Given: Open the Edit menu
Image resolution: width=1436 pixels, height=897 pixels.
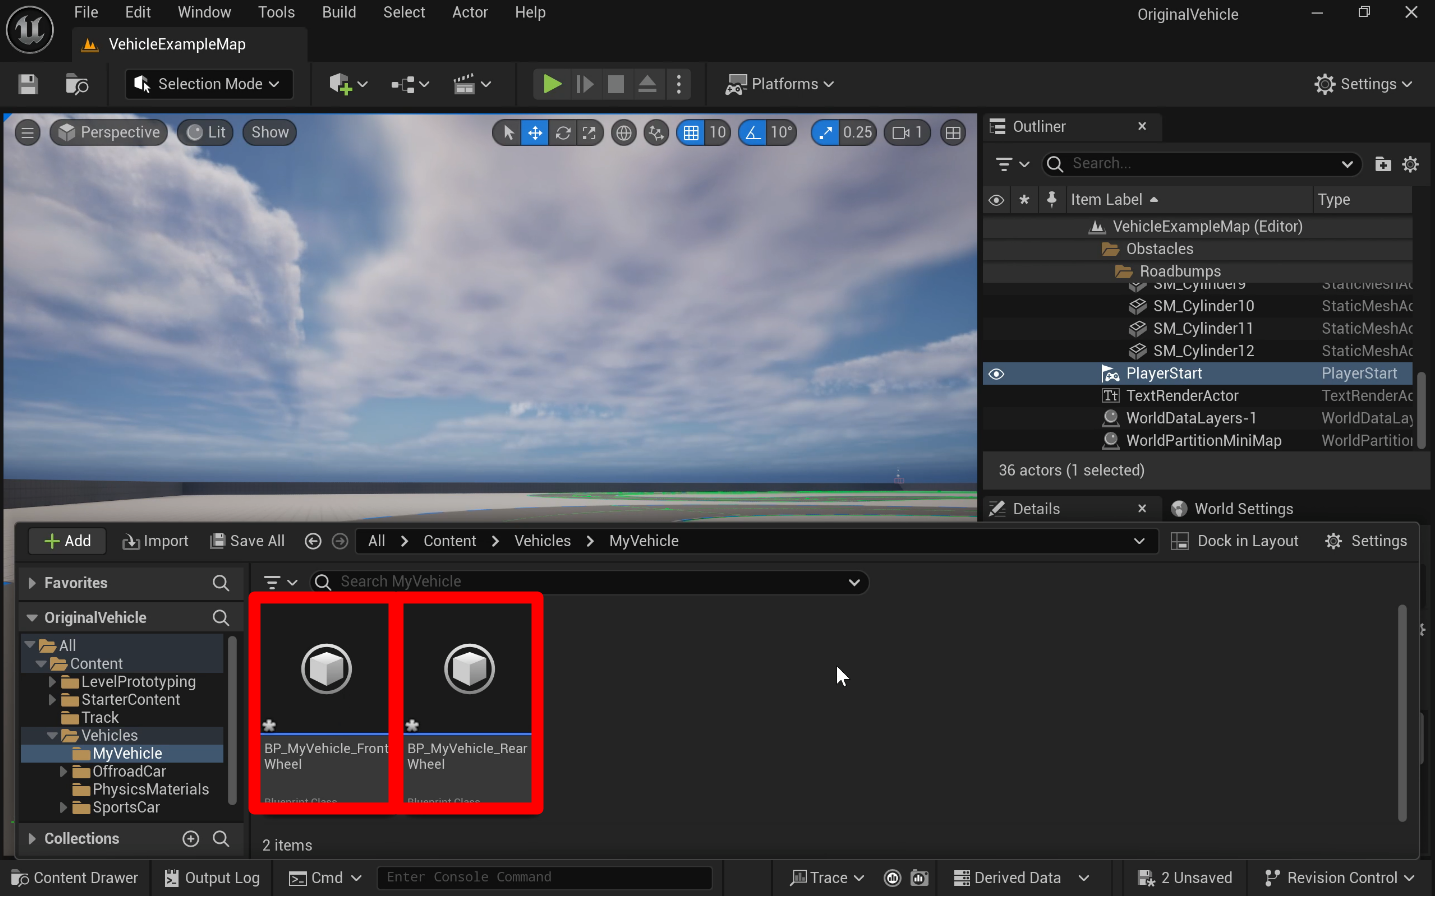Looking at the screenshot, I should pos(138,12).
